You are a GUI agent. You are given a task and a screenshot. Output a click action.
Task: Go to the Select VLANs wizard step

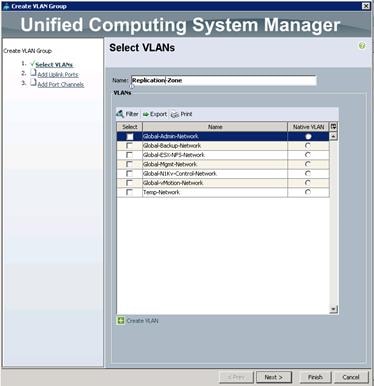[54, 65]
